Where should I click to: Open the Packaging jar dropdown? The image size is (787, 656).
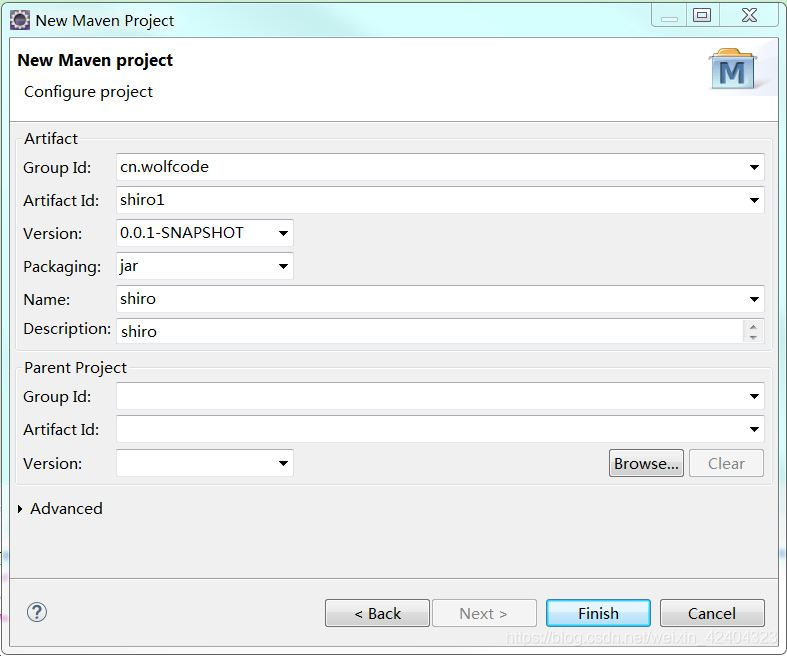[x=283, y=267]
